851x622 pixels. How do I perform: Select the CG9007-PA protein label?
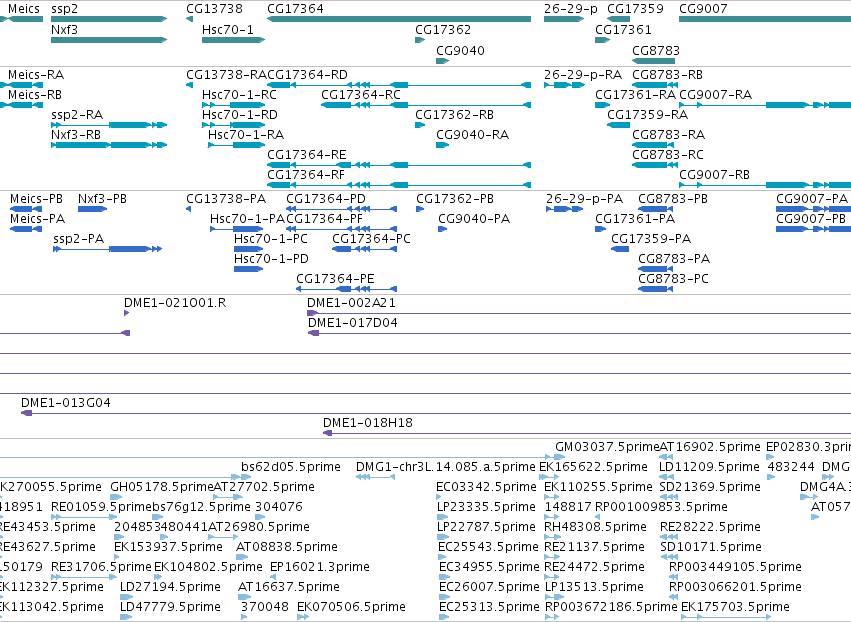click(812, 199)
